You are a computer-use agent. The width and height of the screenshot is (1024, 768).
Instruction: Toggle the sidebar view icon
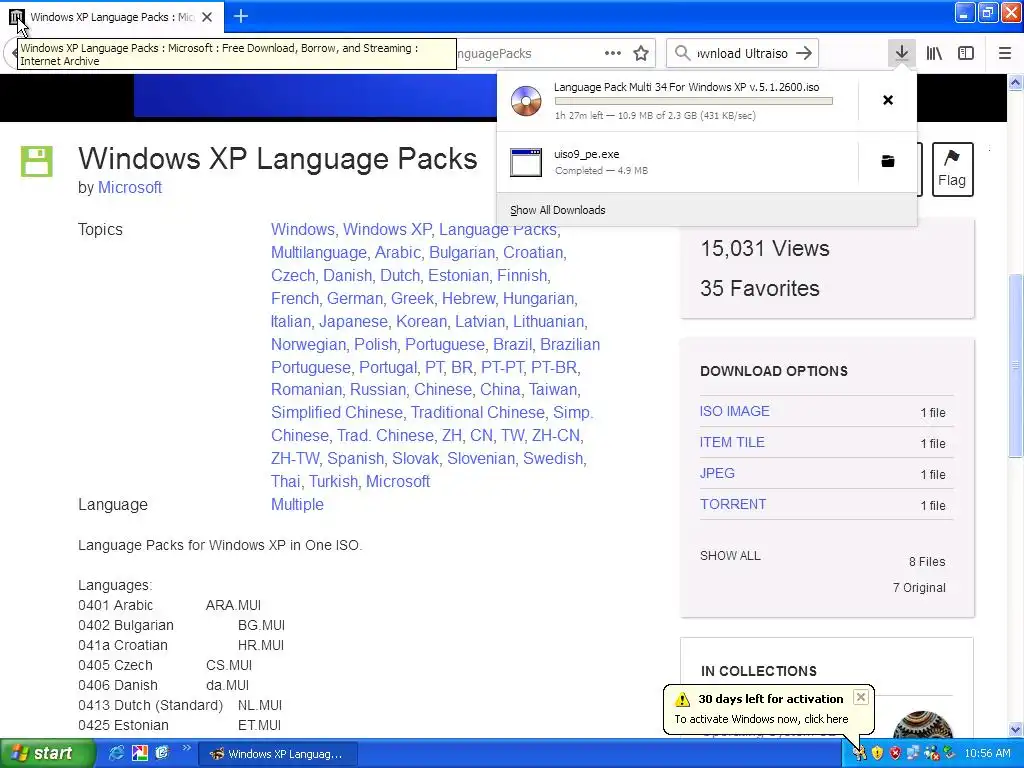966,53
